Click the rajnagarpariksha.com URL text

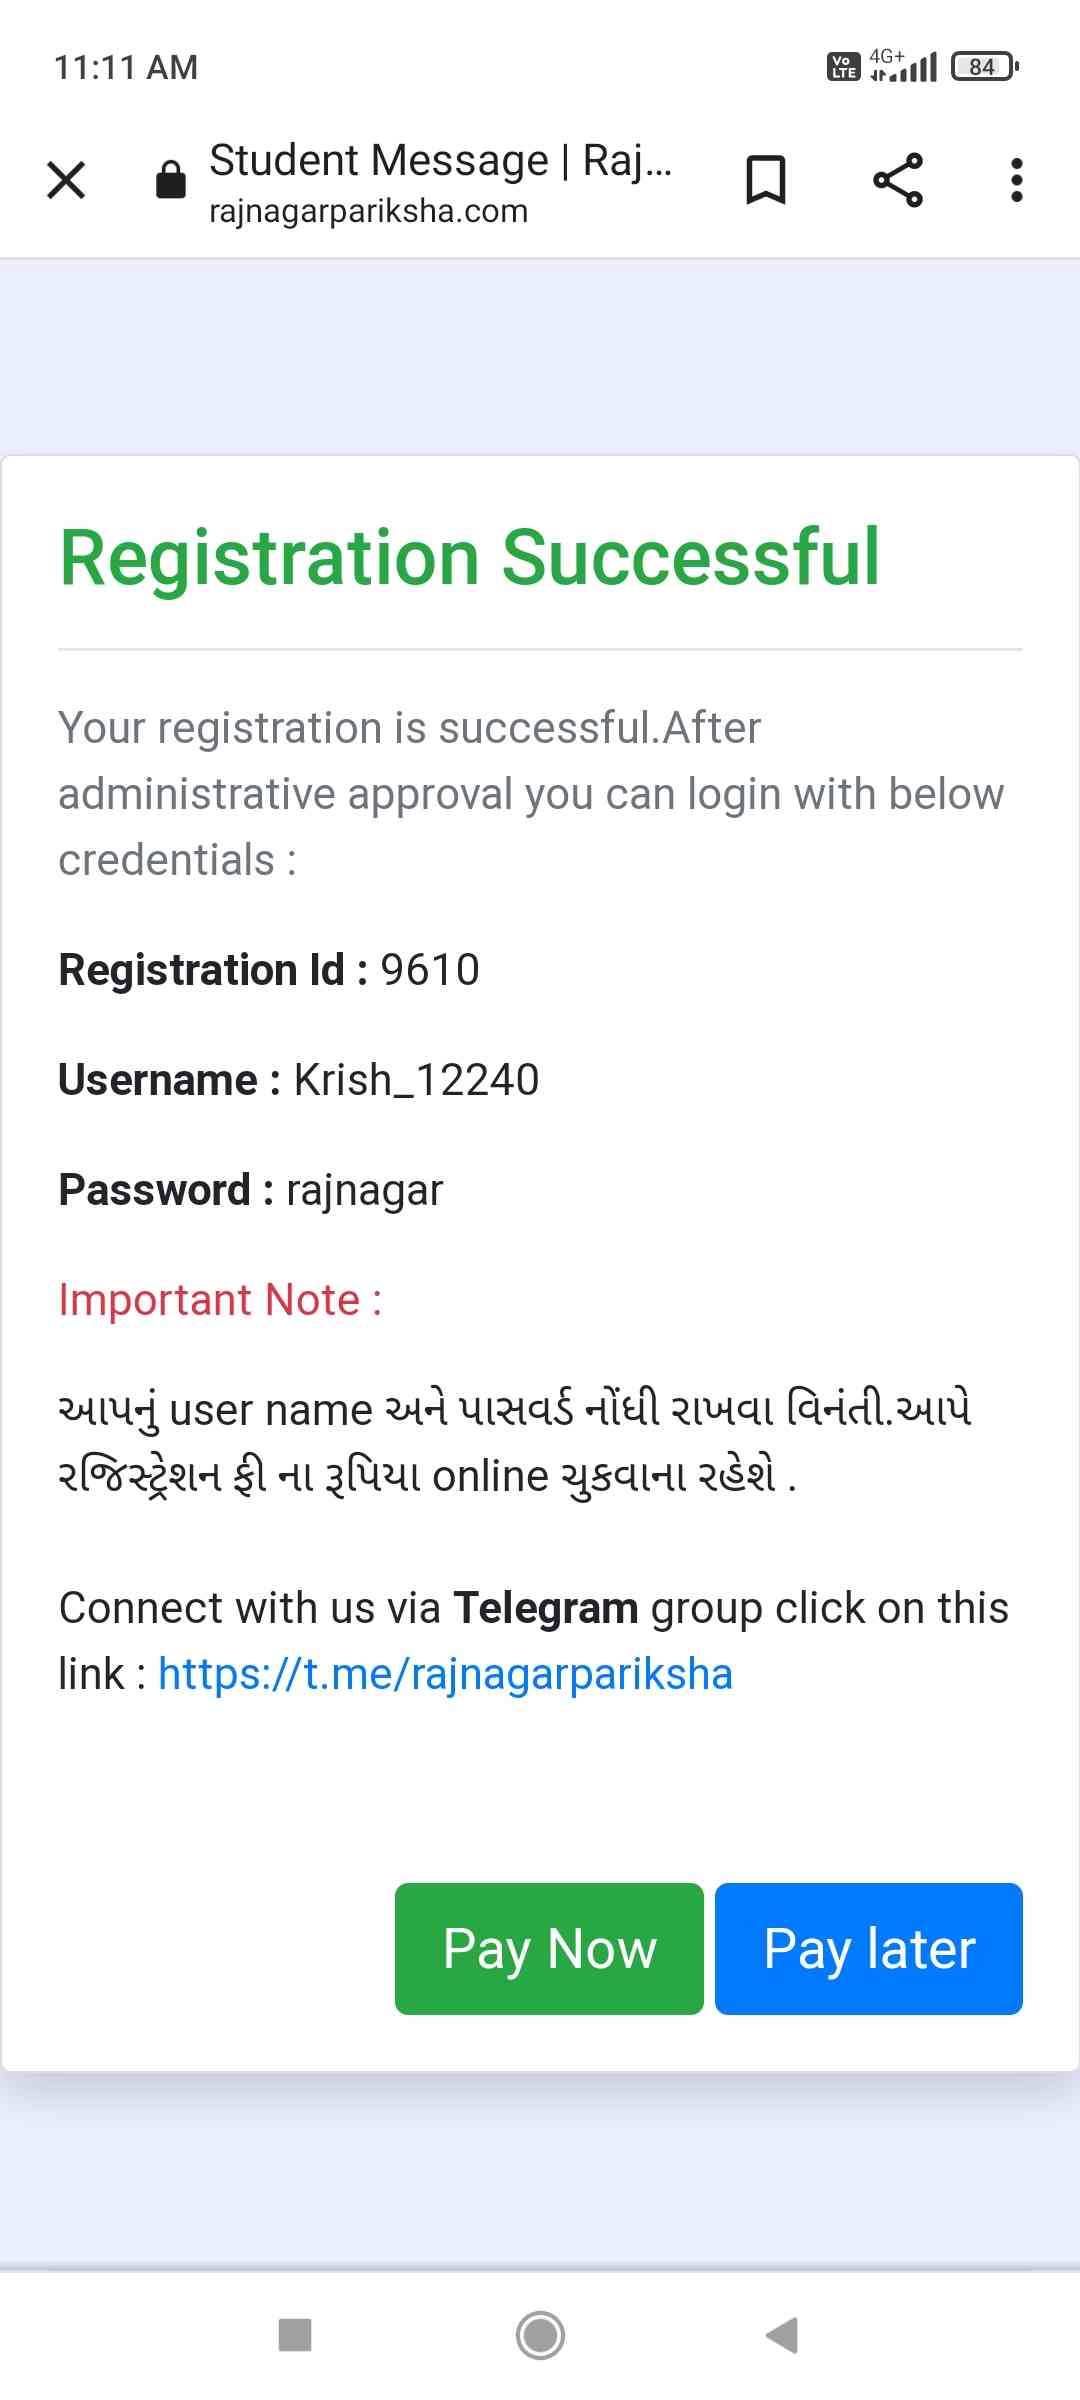(x=368, y=212)
